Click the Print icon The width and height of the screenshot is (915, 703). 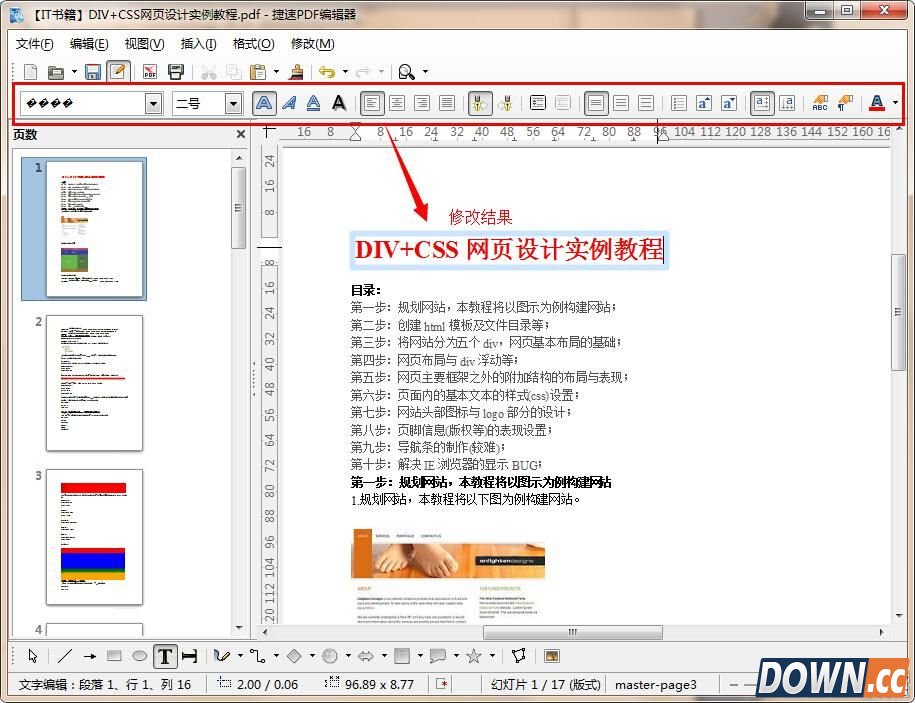[x=176, y=71]
